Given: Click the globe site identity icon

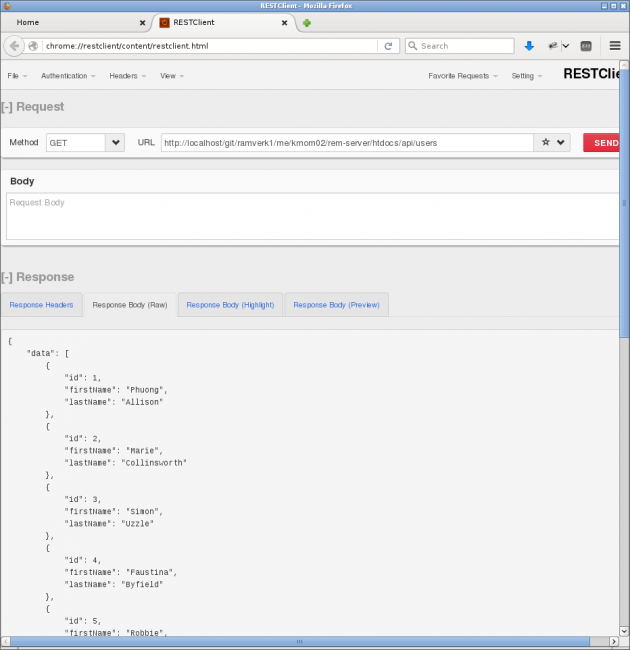Looking at the screenshot, I should [x=33, y=46].
